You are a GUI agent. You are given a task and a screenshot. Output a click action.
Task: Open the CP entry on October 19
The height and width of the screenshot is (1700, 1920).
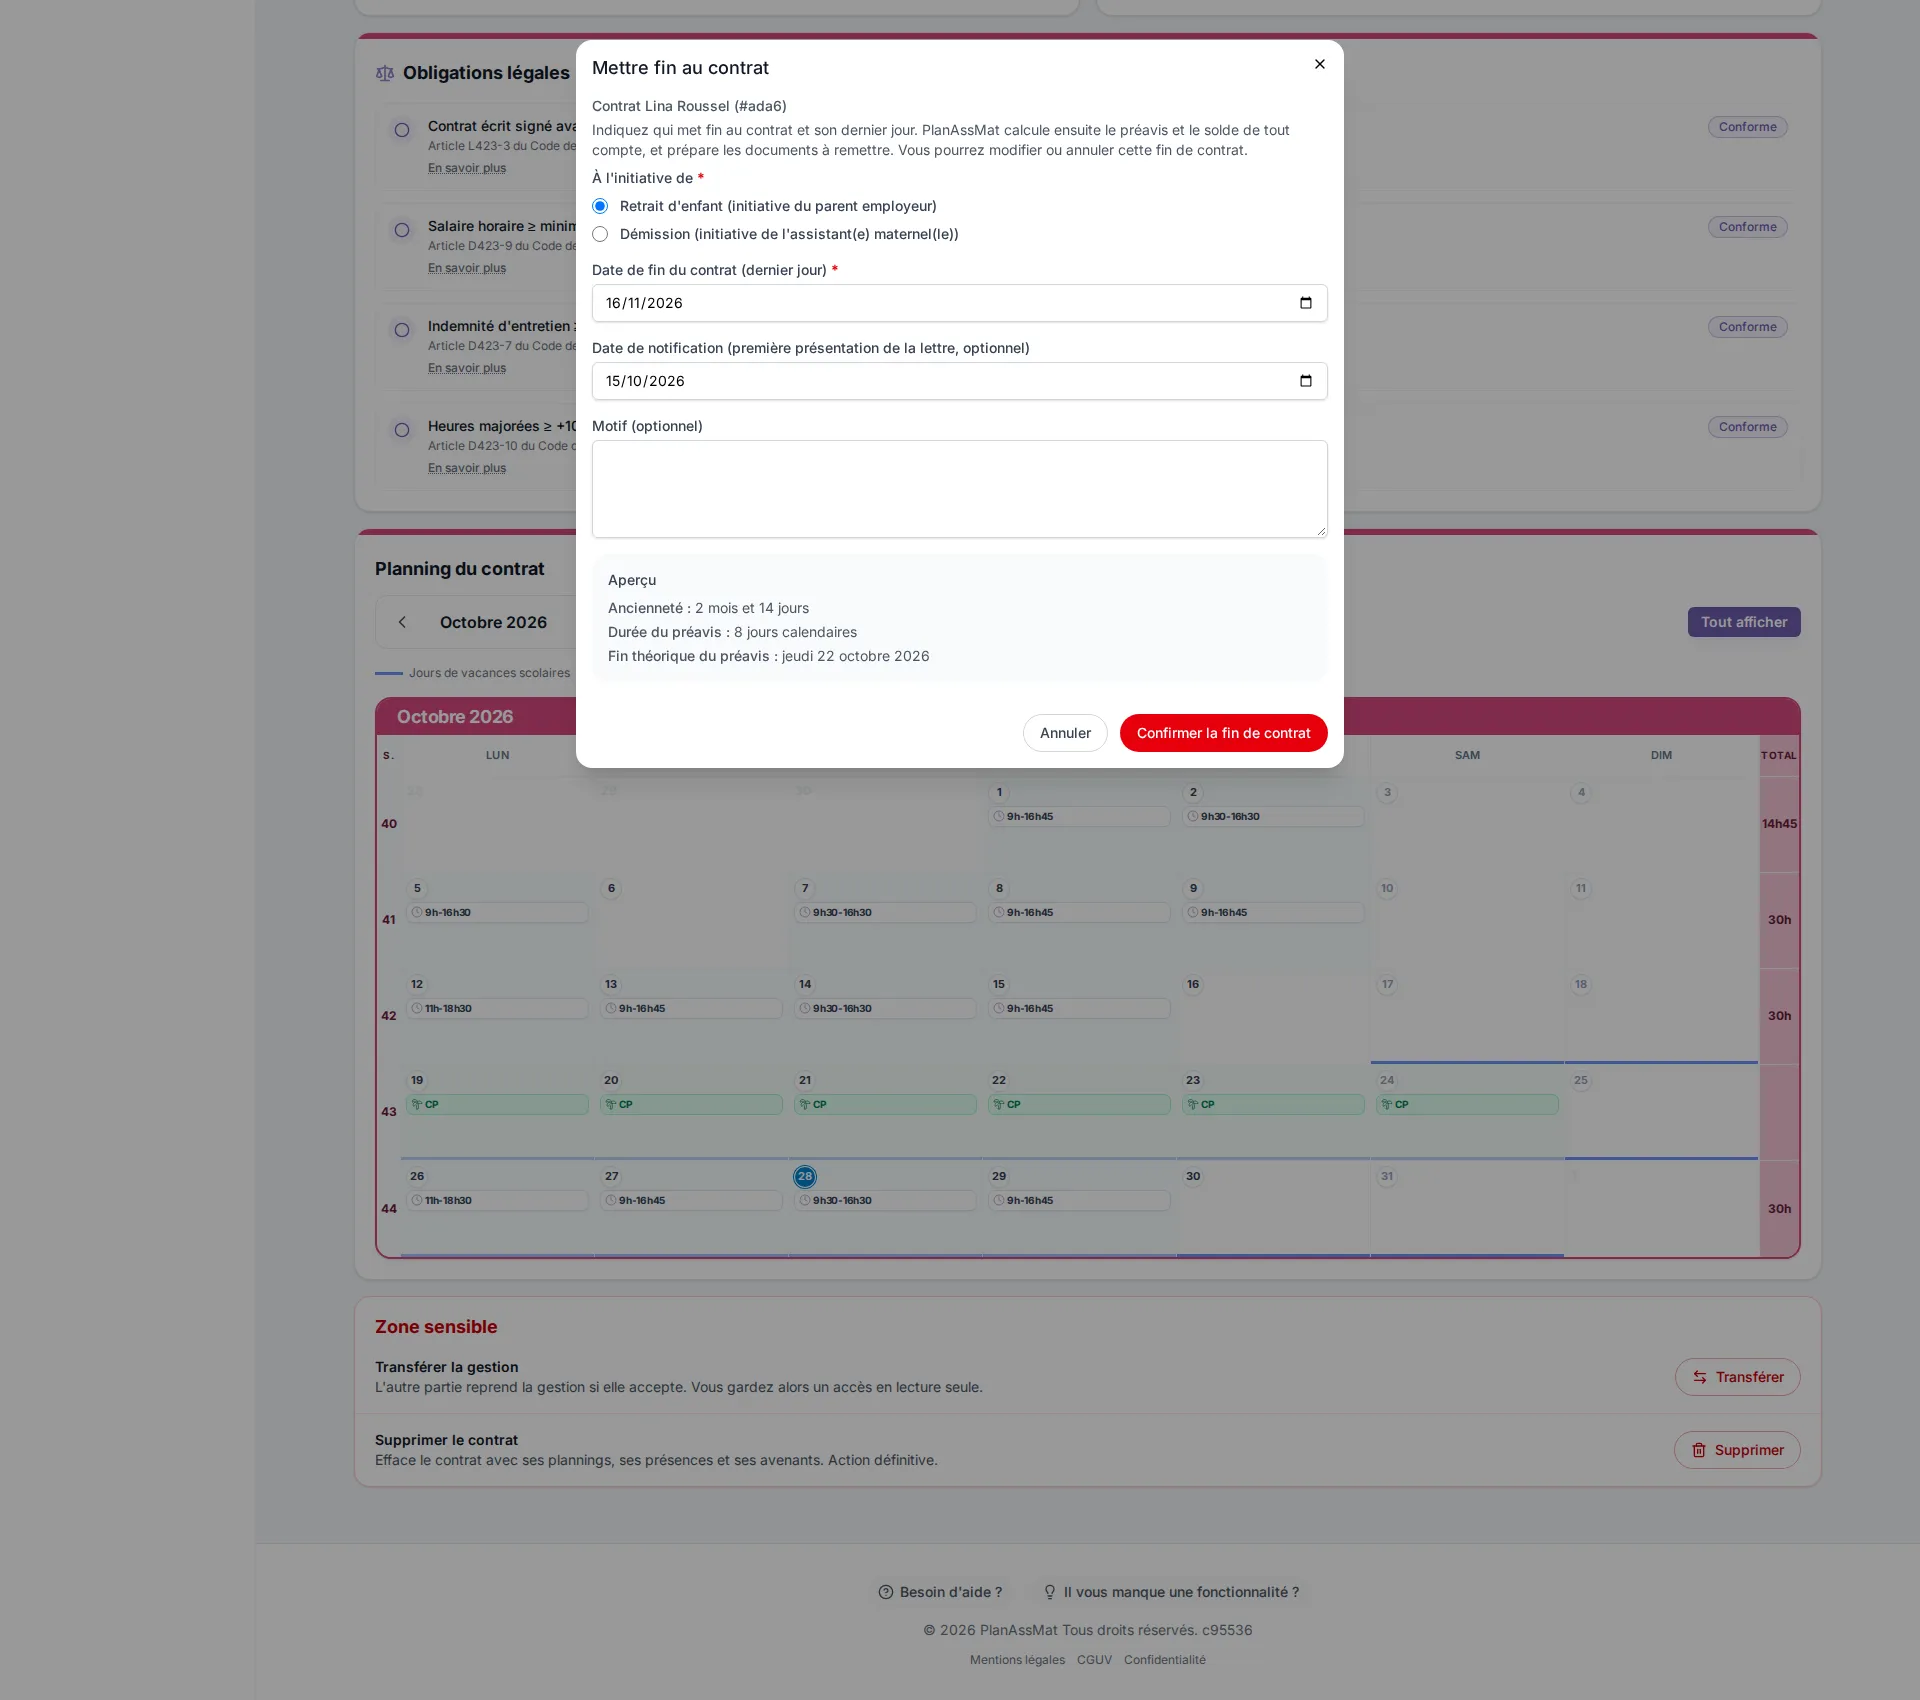[x=497, y=1105]
